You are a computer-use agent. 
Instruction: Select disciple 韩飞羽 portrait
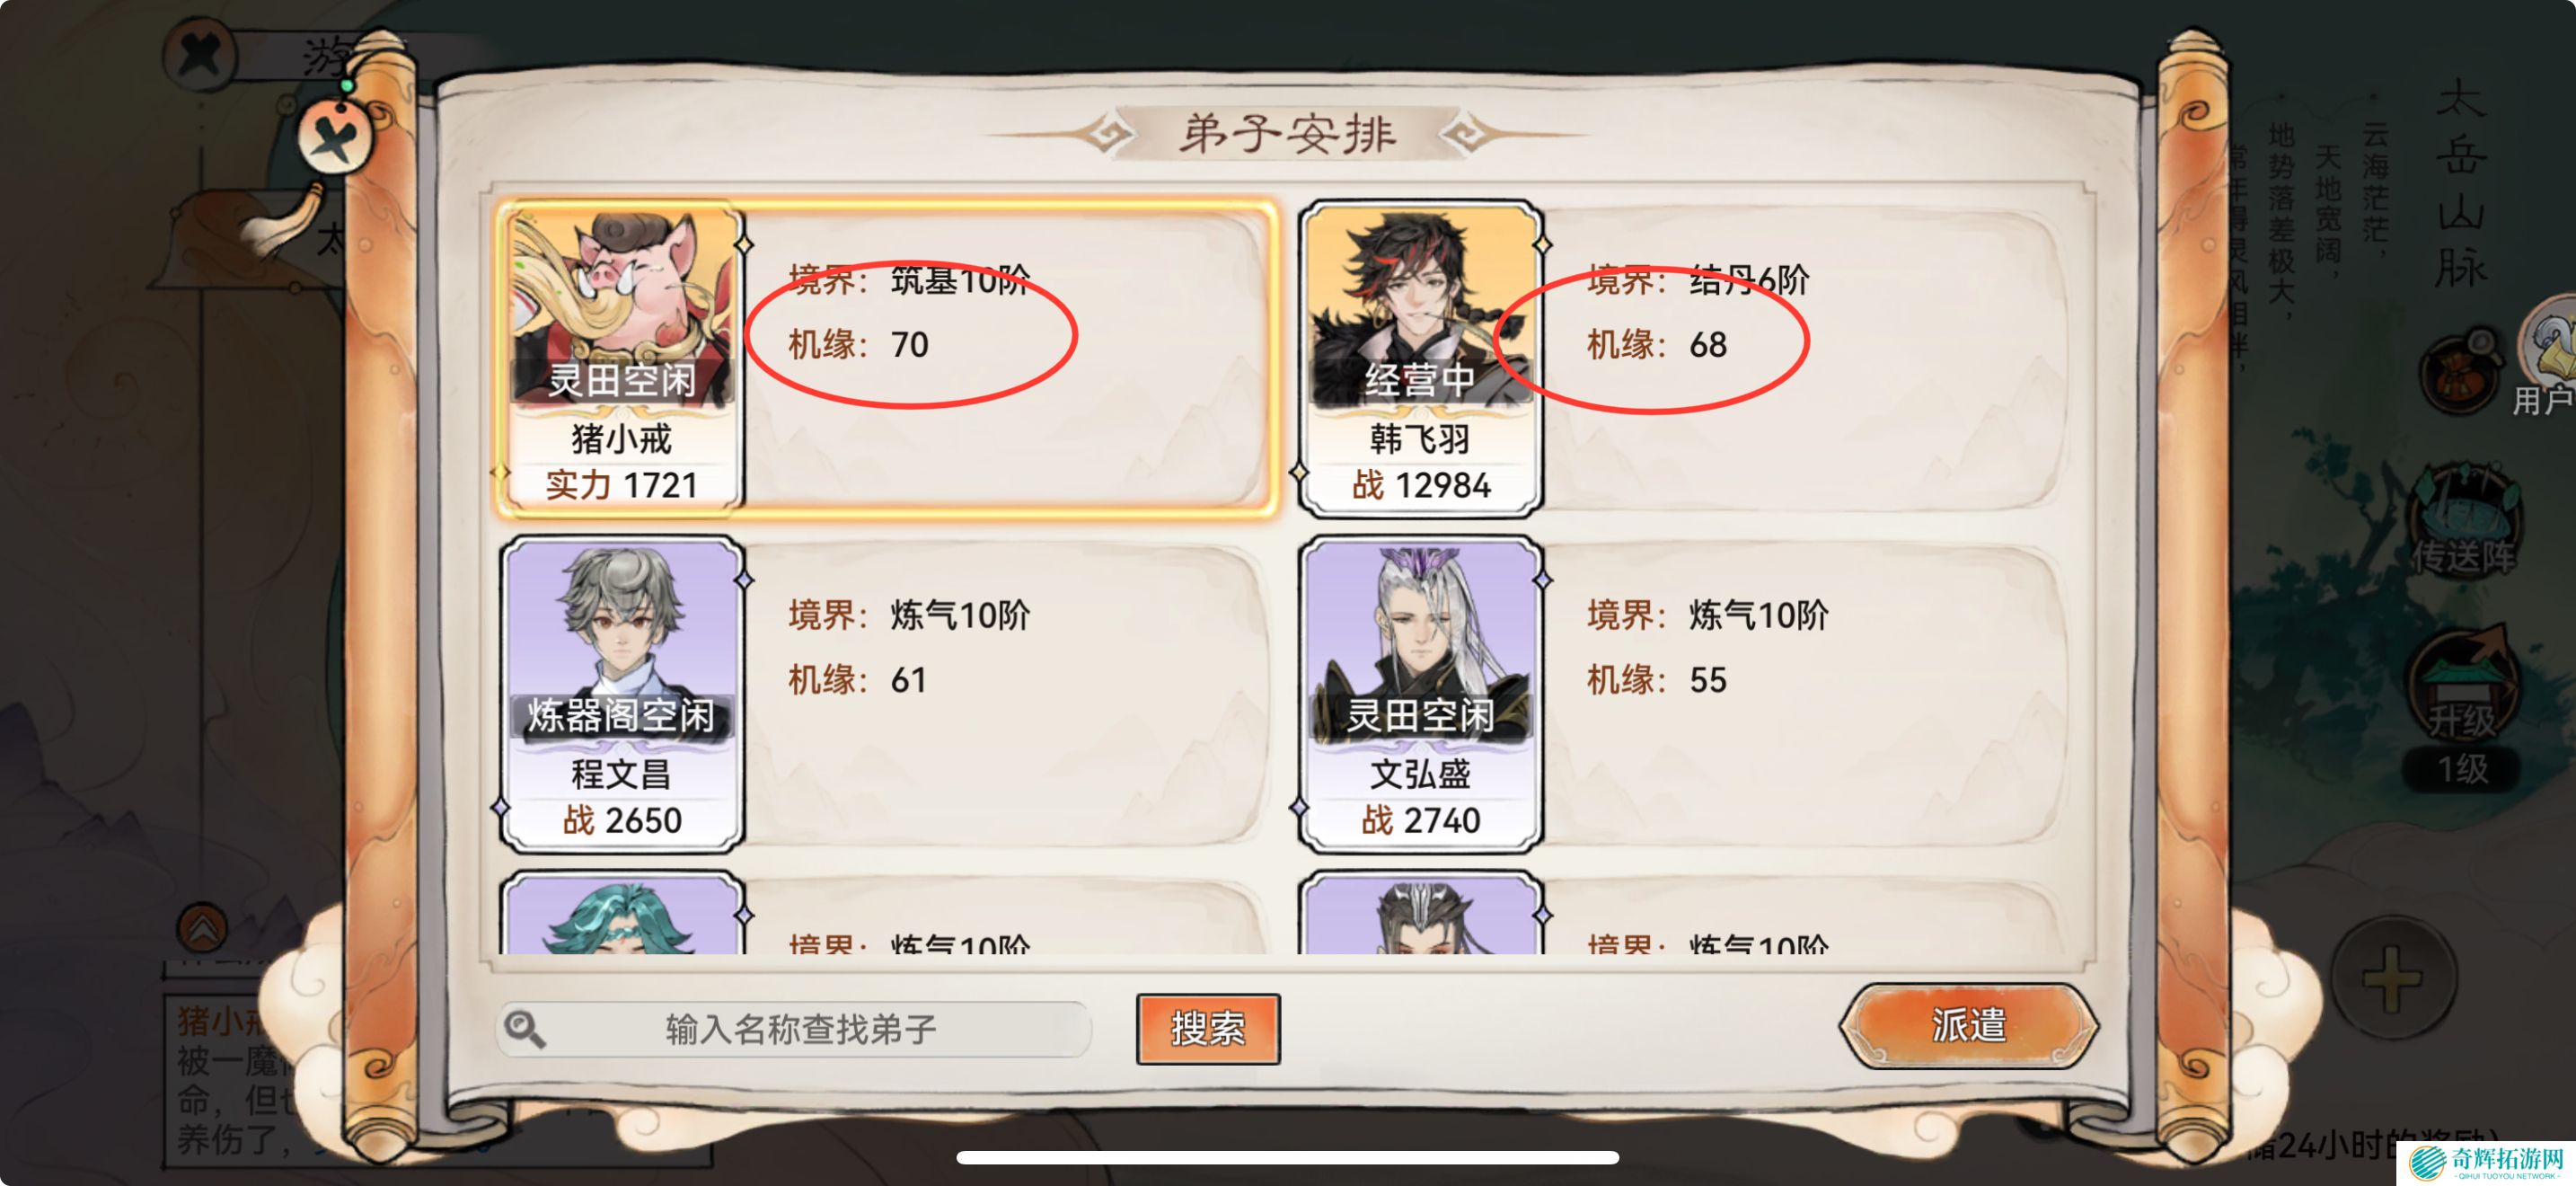(x=1420, y=358)
